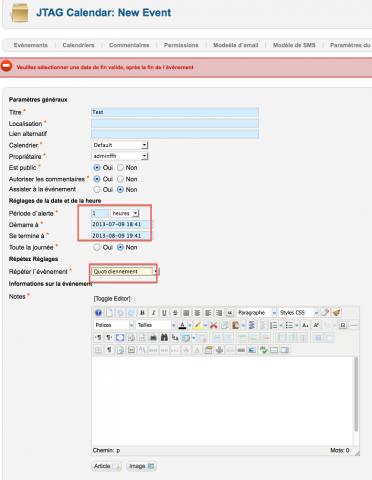Apply left alignment in editor
Image resolution: width=372 pixels, height=480 pixels.
(x=208, y=313)
